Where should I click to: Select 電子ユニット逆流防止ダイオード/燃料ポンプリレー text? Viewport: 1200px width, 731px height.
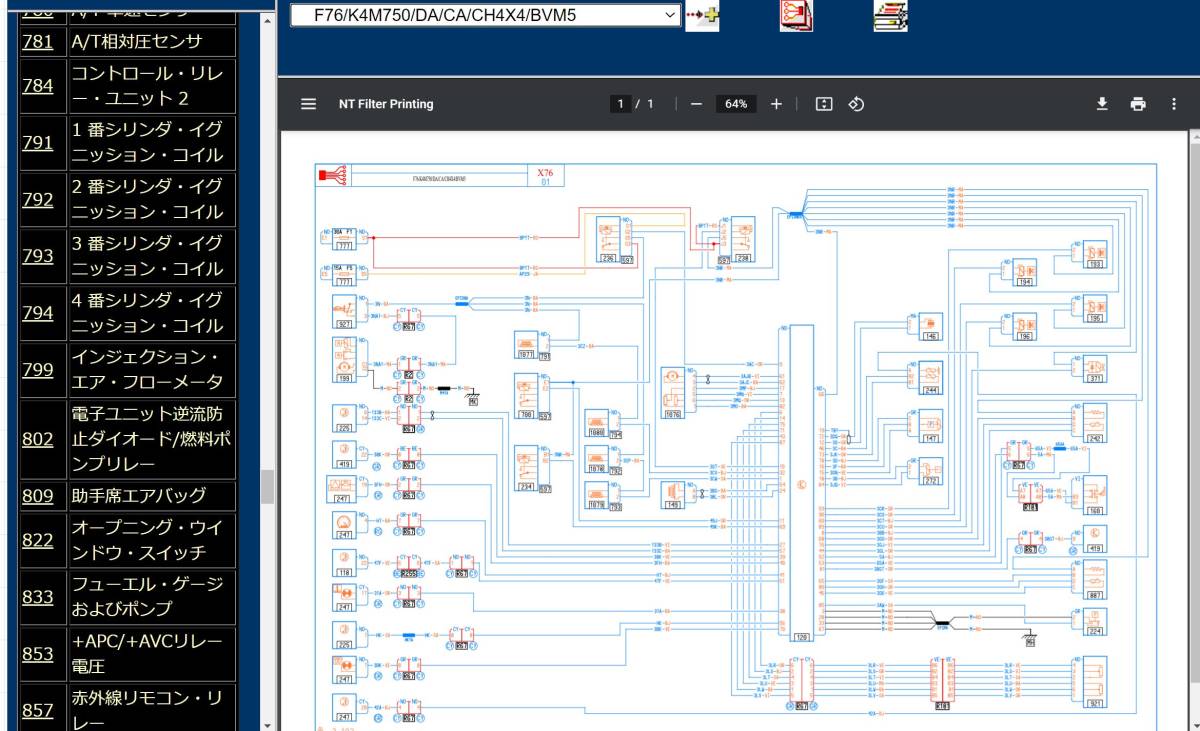pos(152,439)
